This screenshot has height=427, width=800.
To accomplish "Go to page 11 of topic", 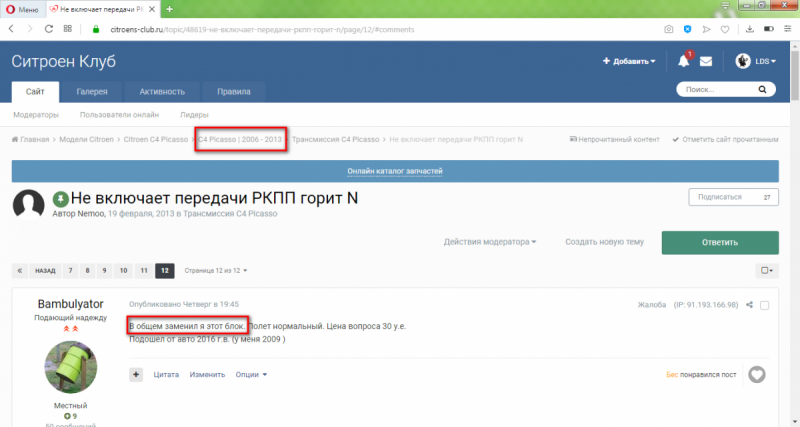I will 144,270.
